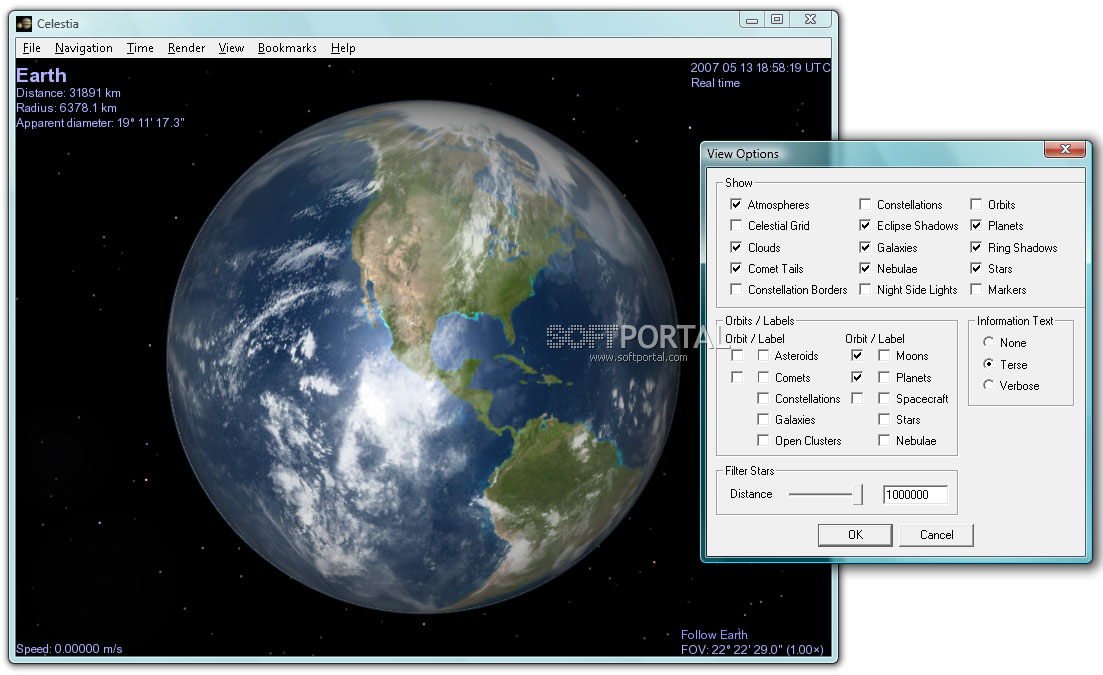Open the Bookmarks menu
The image size is (1103, 675).
click(287, 48)
